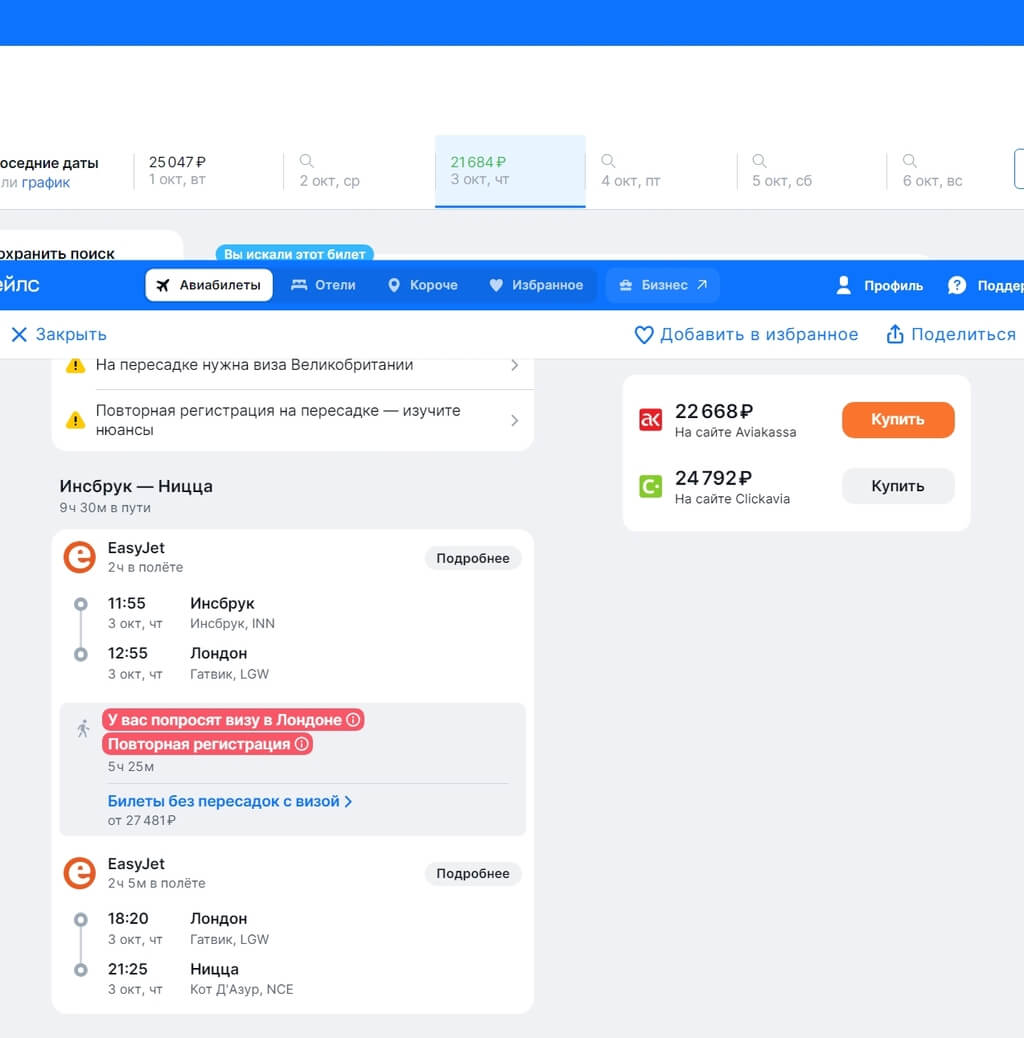
Task: Select the 3 окт, чт date 21 684₽
Action: point(510,171)
